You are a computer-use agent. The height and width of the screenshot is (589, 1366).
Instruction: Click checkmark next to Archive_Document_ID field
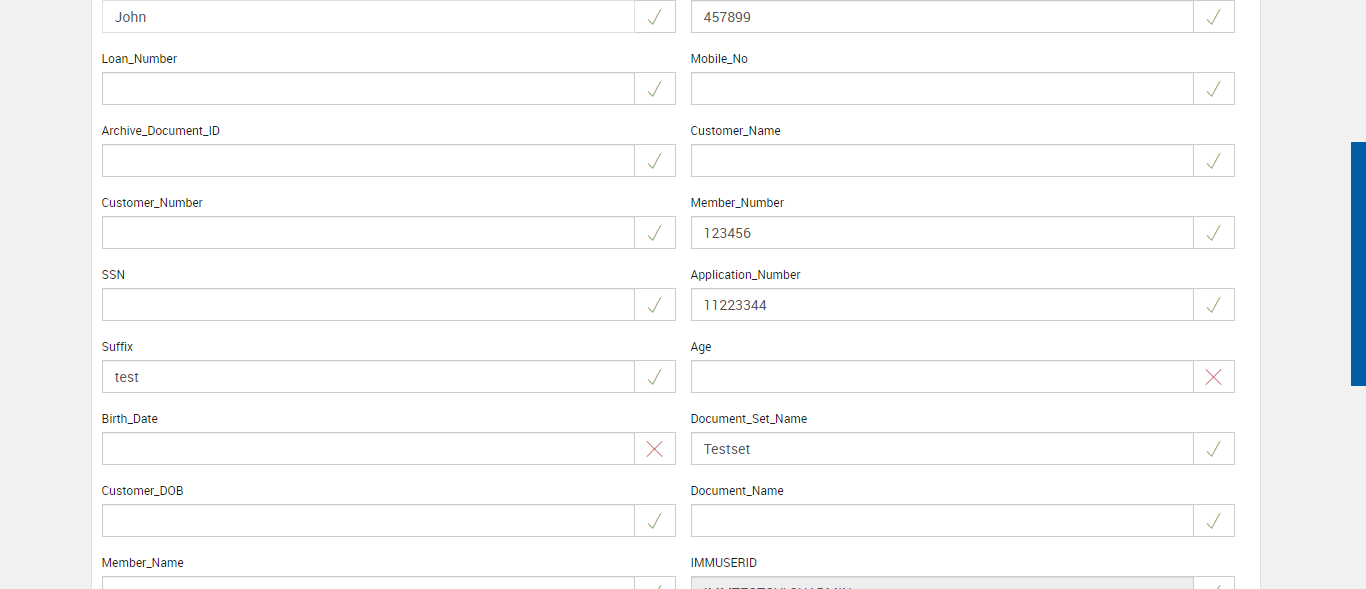(x=654, y=161)
